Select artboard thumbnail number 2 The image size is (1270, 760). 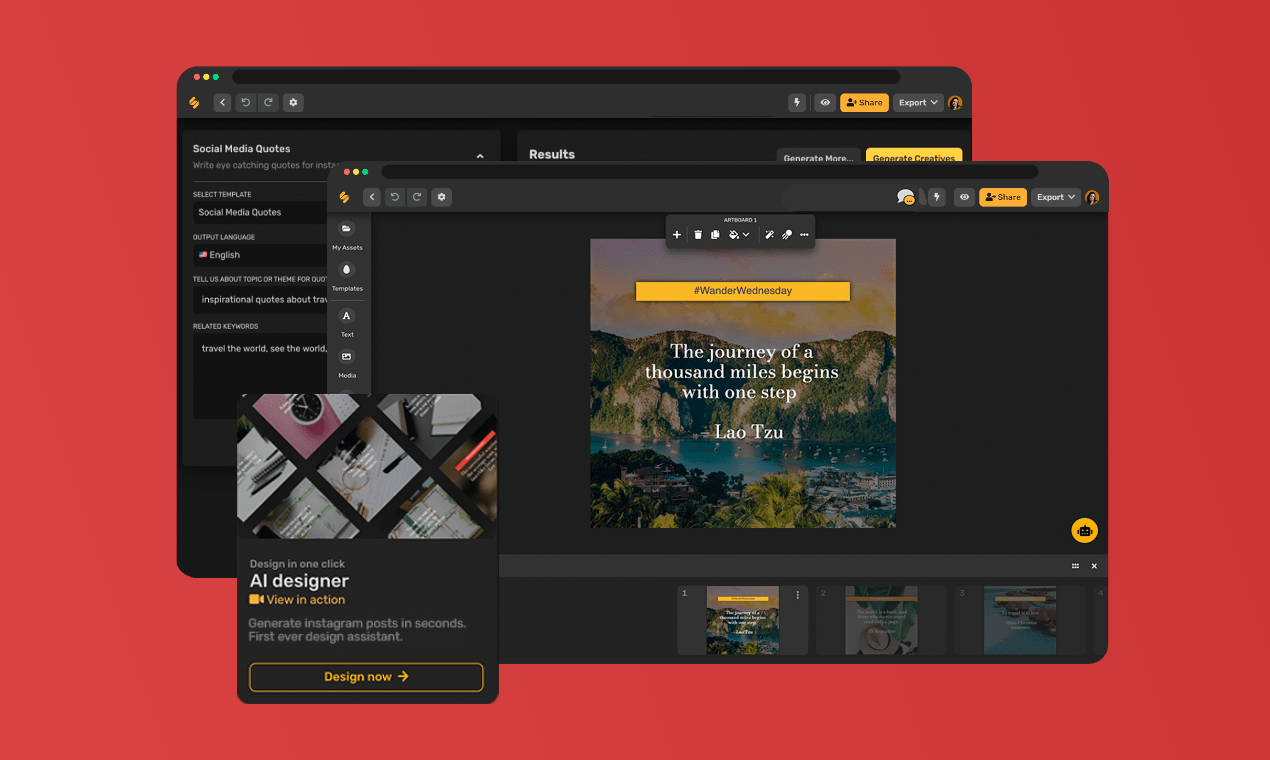[881, 620]
